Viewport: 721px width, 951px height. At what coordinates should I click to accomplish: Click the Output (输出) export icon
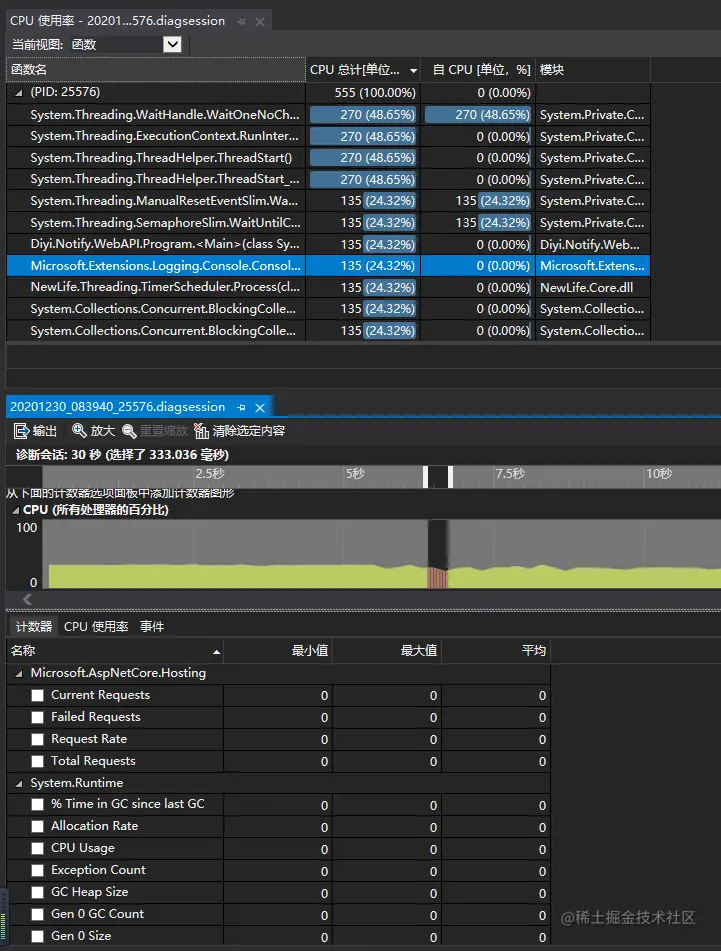21,431
